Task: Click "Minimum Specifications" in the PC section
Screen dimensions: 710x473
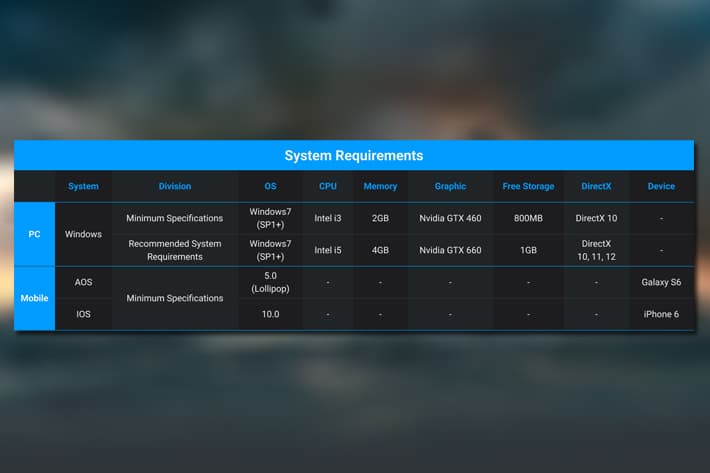Action: pos(175,218)
